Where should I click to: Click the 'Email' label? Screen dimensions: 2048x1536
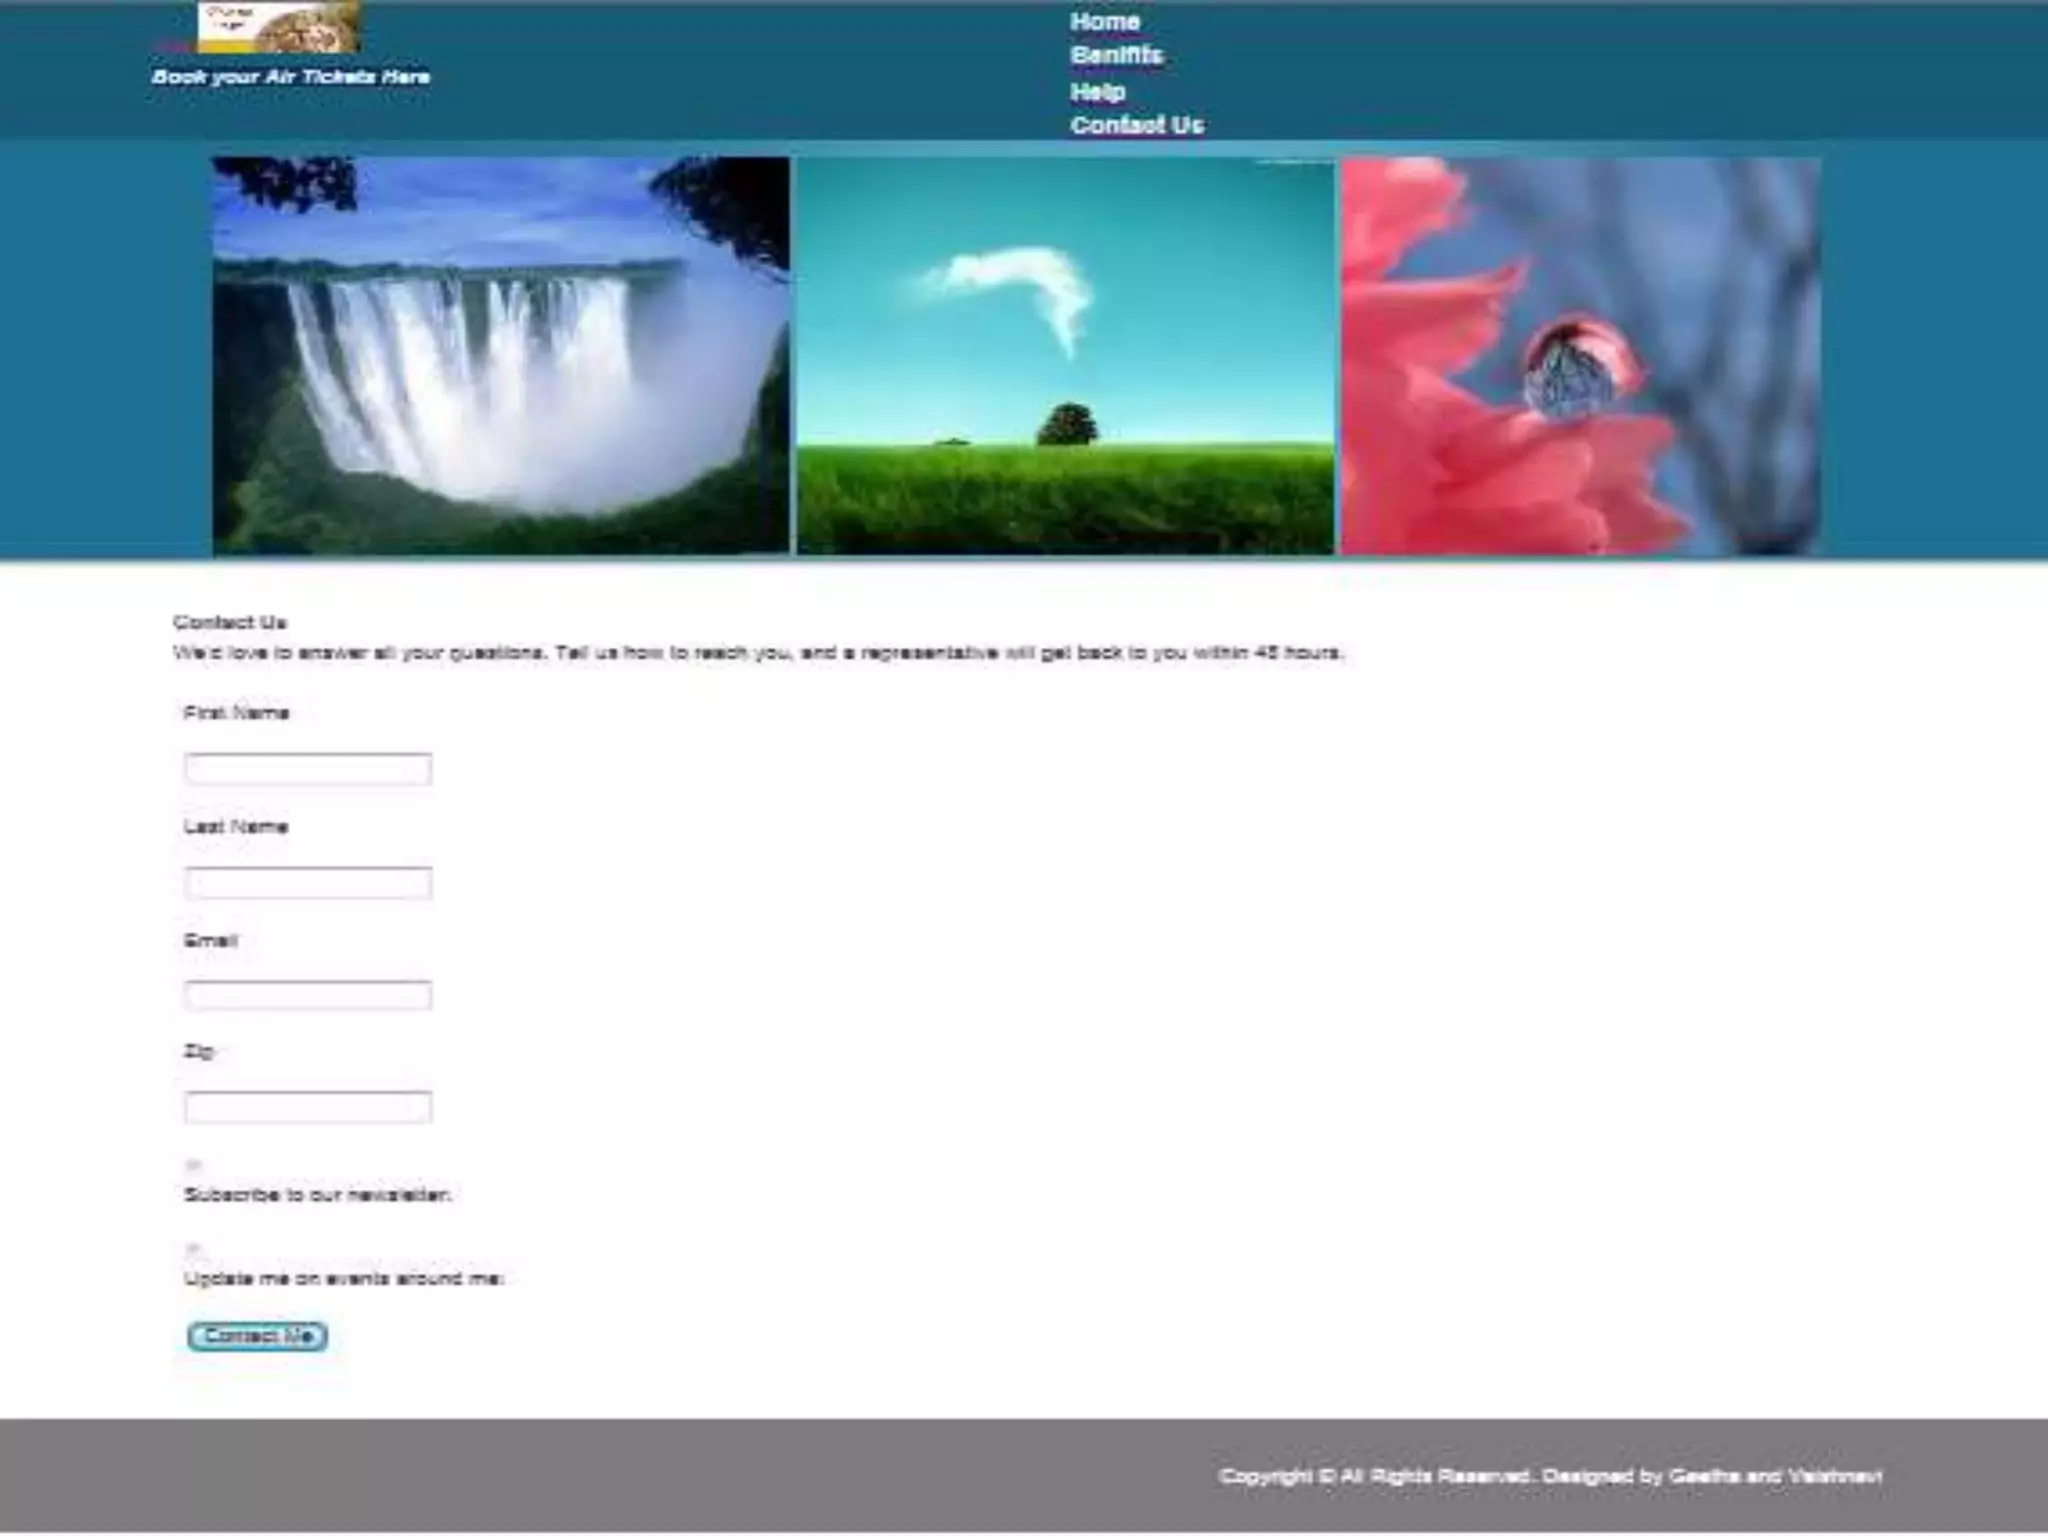210,940
